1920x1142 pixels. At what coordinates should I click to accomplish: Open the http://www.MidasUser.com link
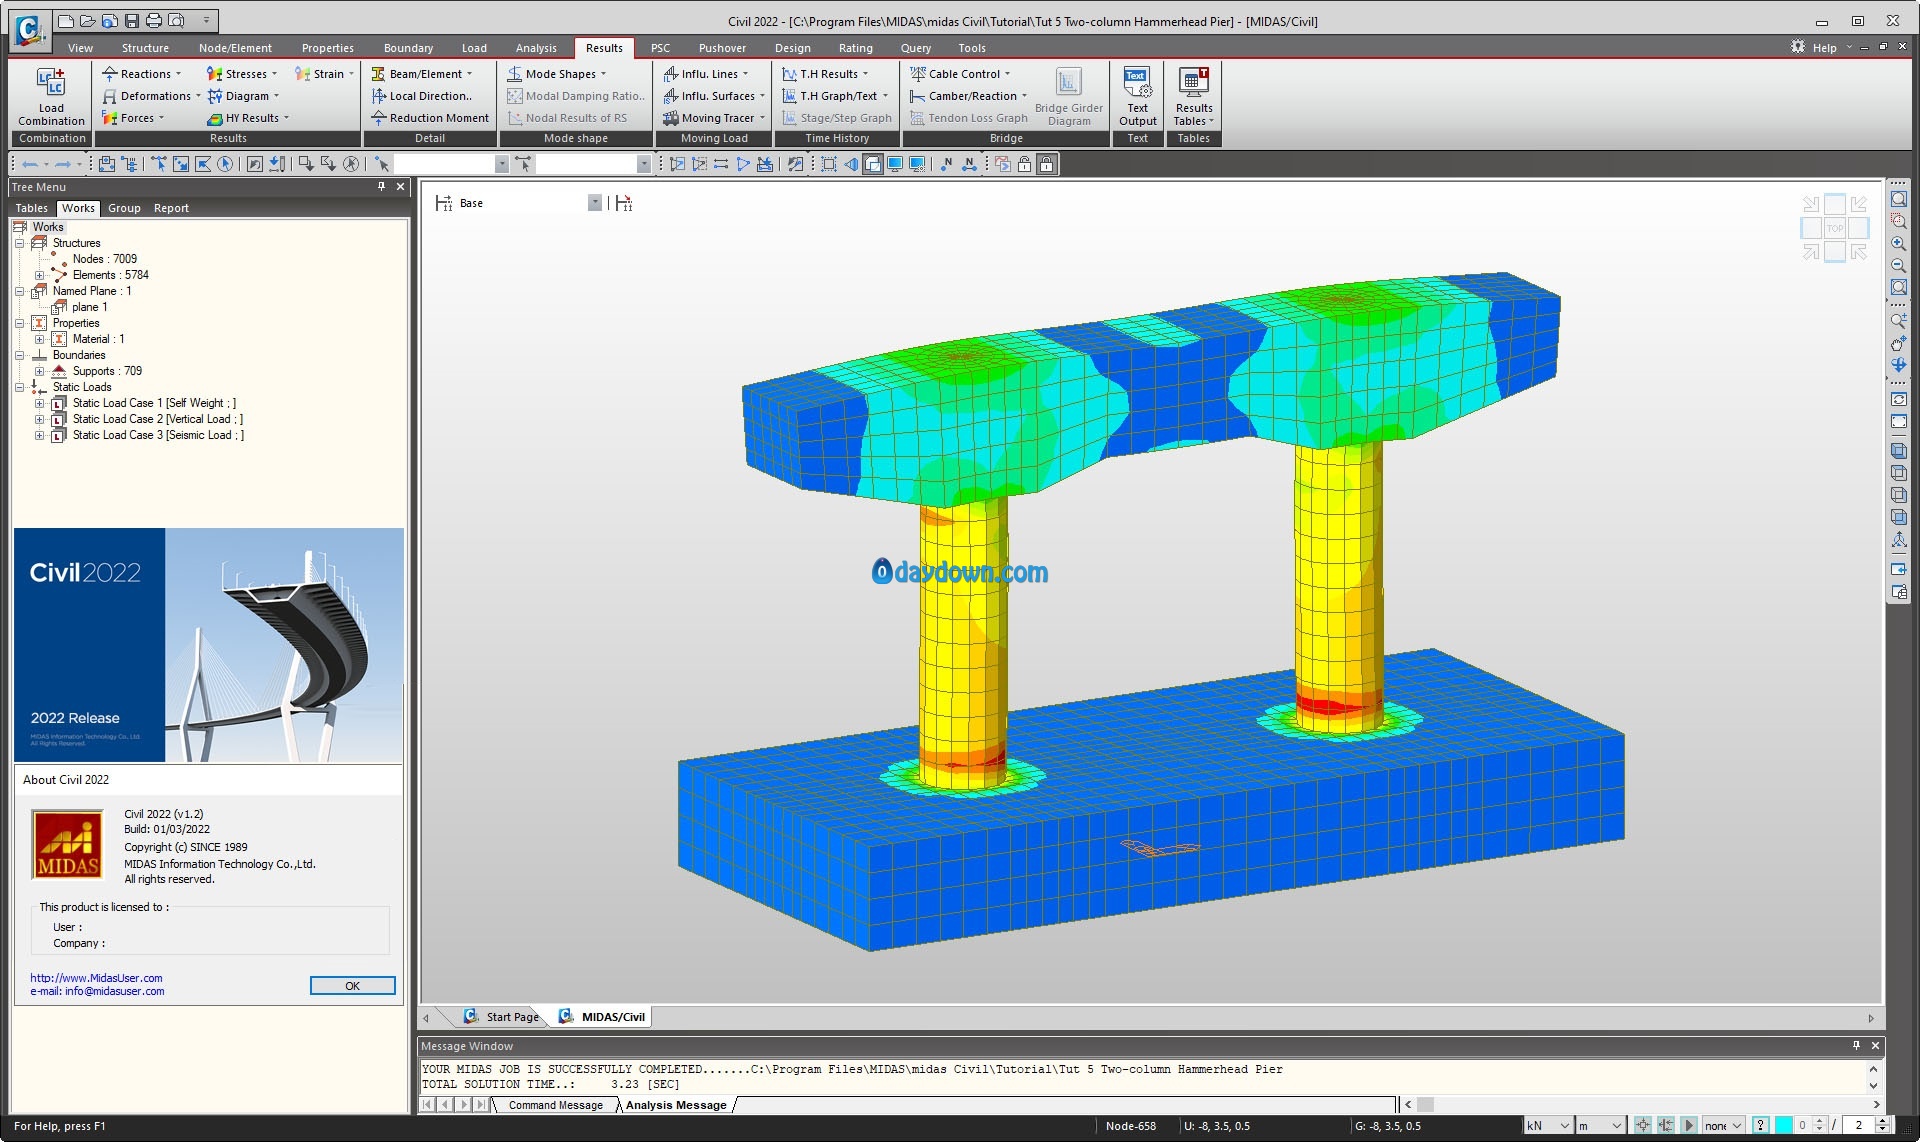tap(96, 978)
